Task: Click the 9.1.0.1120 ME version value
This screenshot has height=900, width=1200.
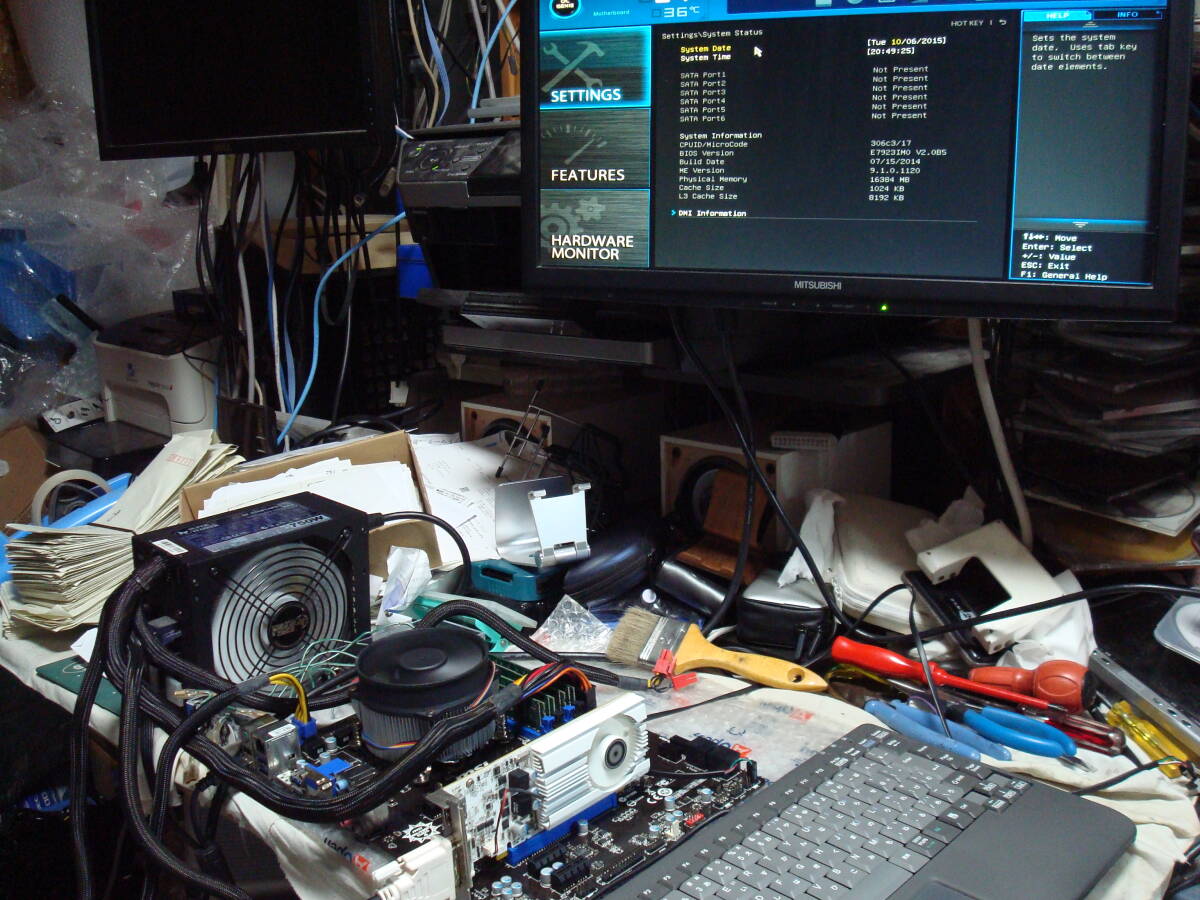Action: [x=895, y=171]
